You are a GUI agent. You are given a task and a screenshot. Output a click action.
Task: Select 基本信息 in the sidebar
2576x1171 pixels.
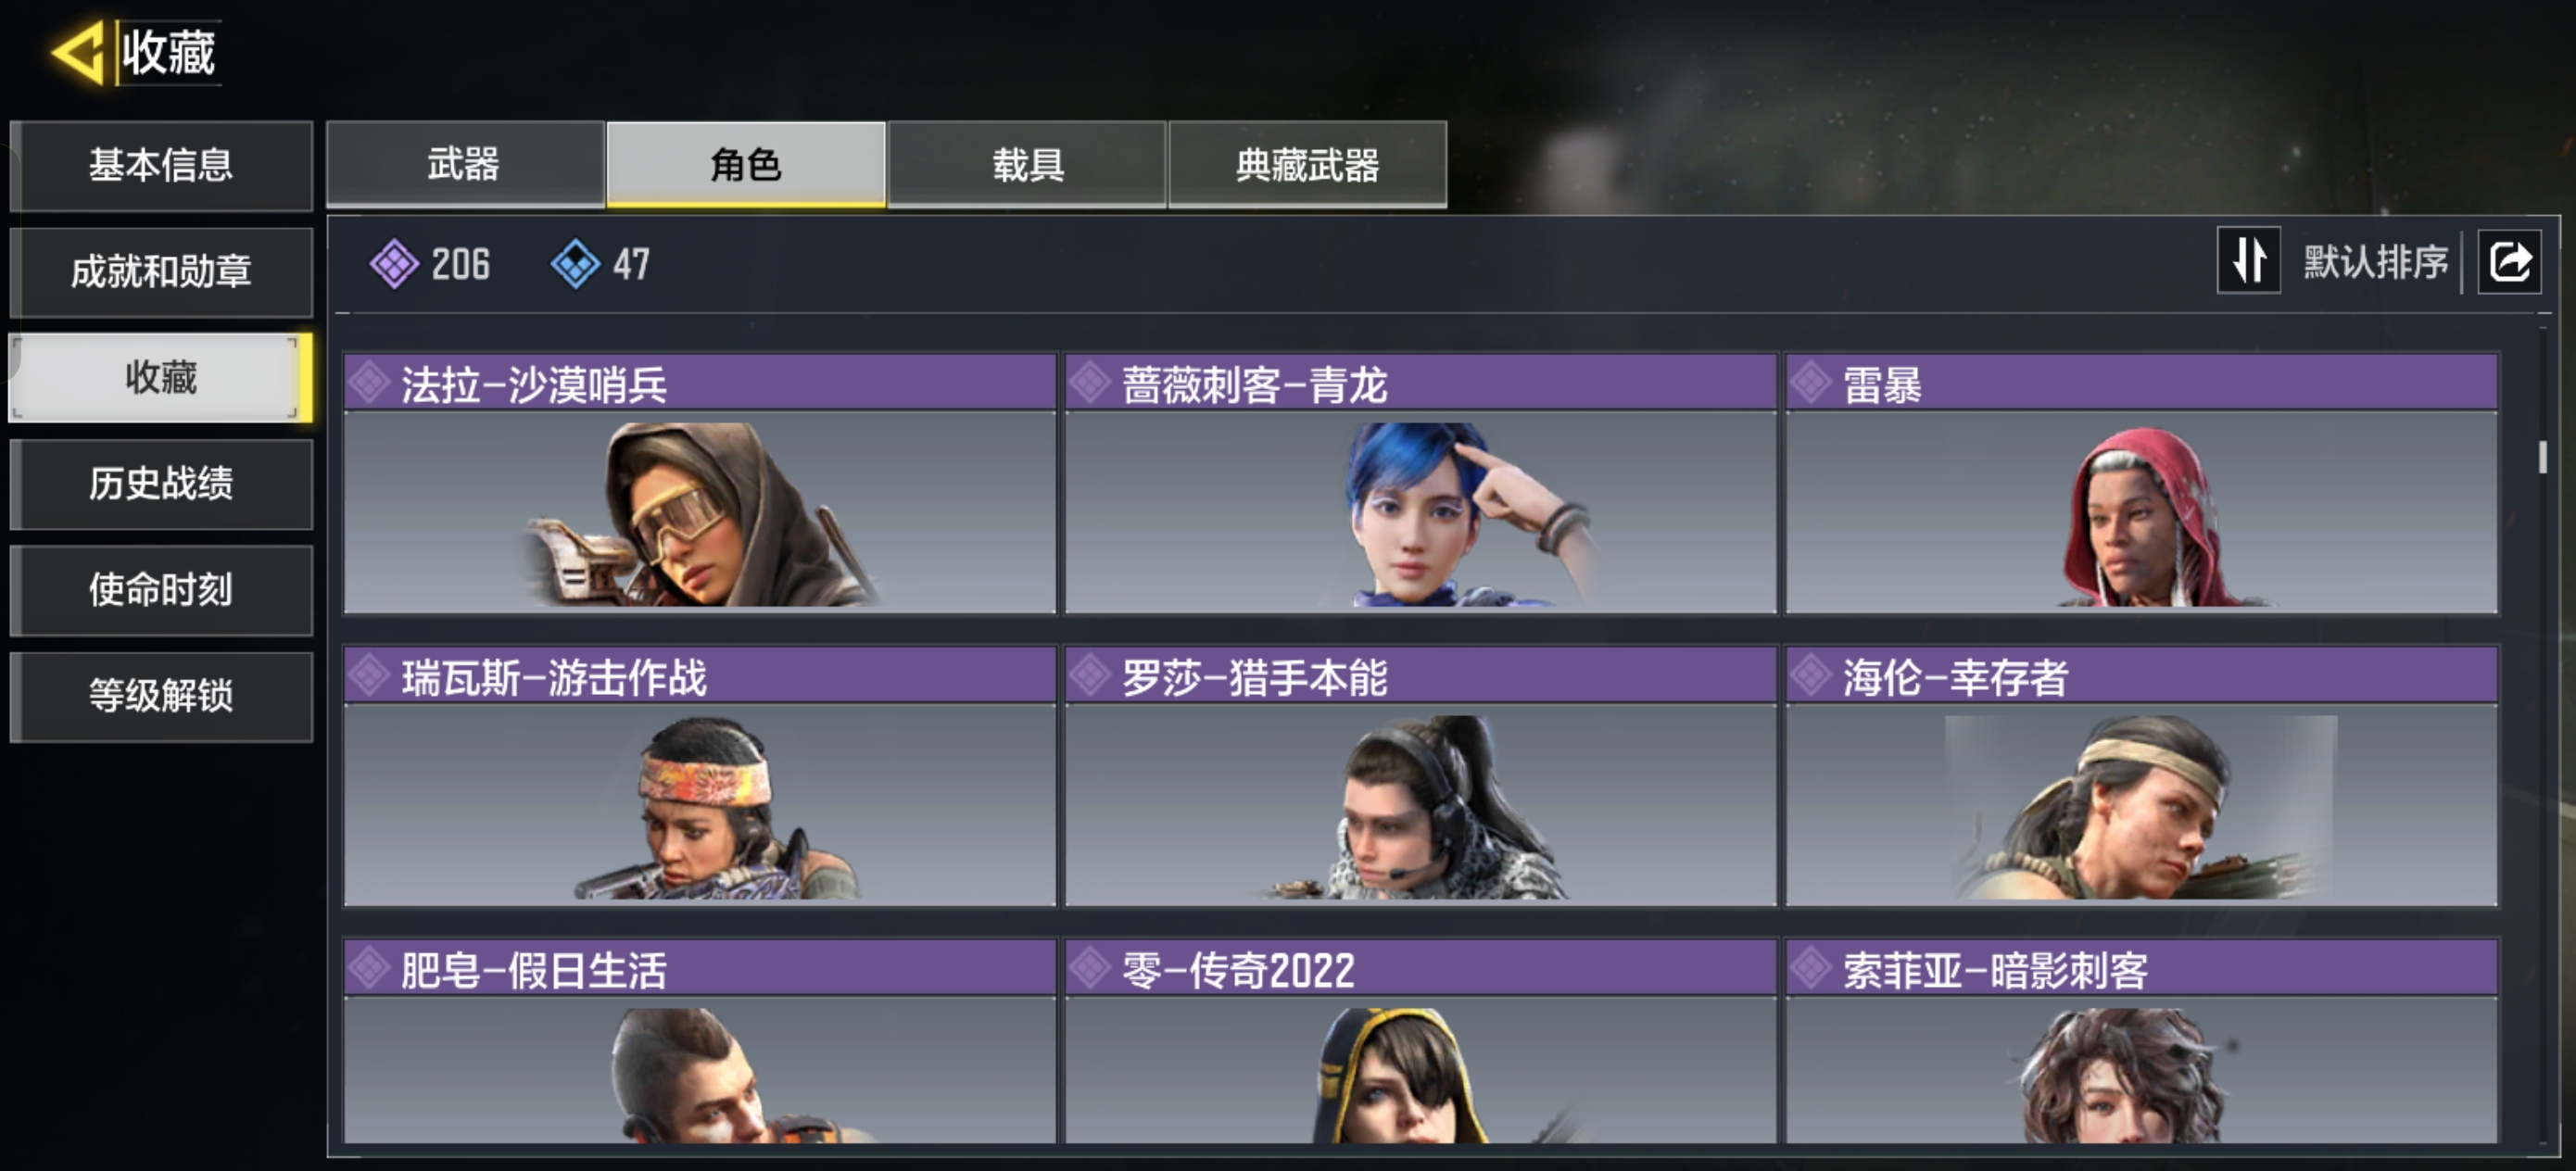pos(161,165)
